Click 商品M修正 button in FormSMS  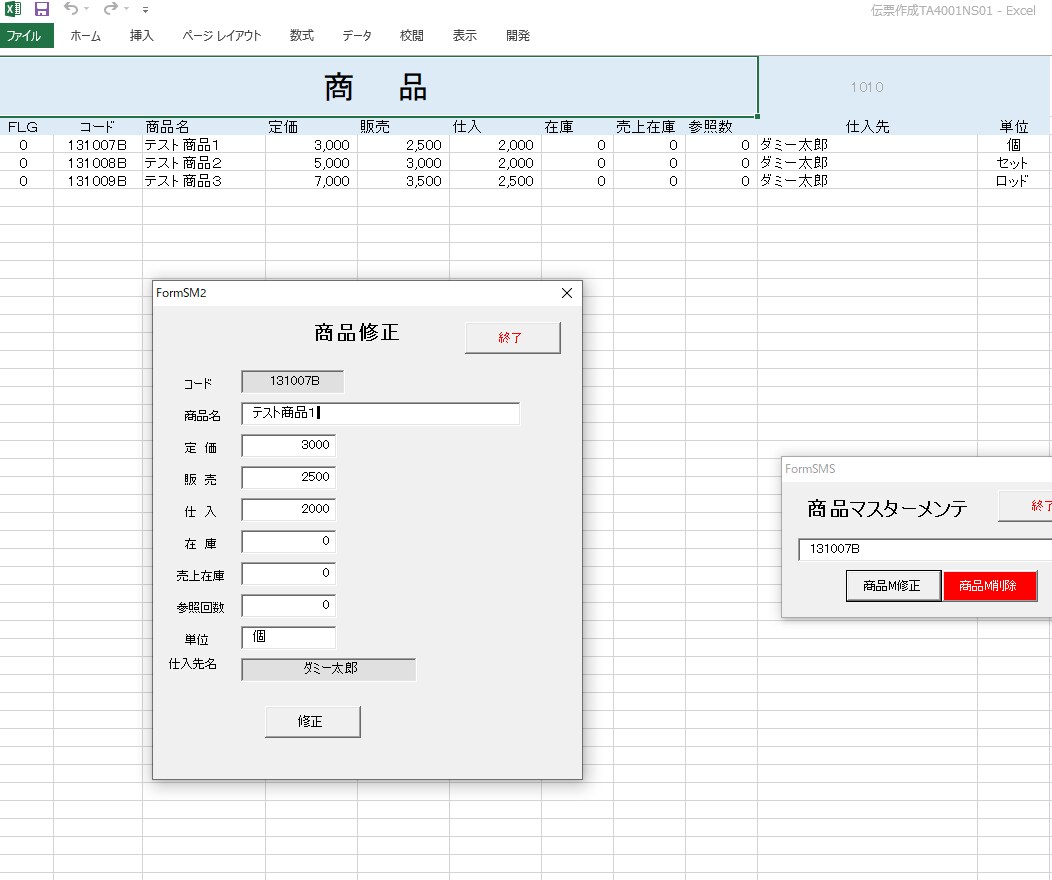tap(893, 586)
